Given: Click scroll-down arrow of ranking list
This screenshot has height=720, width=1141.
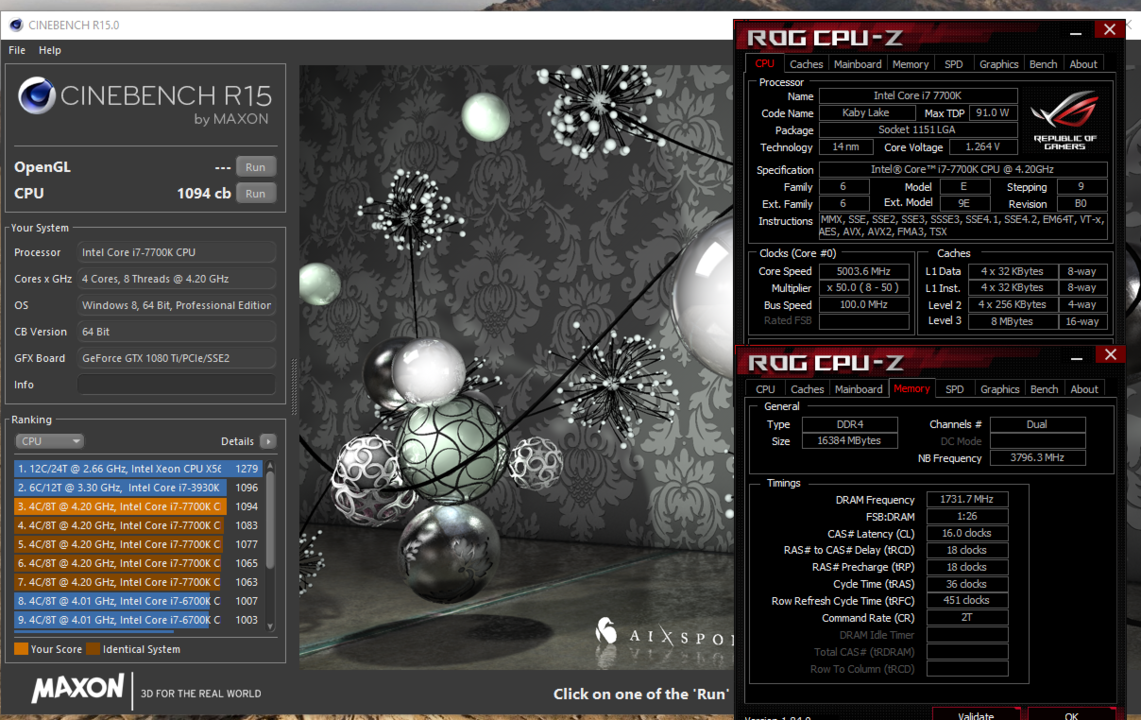Looking at the screenshot, I should click(x=271, y=625).
